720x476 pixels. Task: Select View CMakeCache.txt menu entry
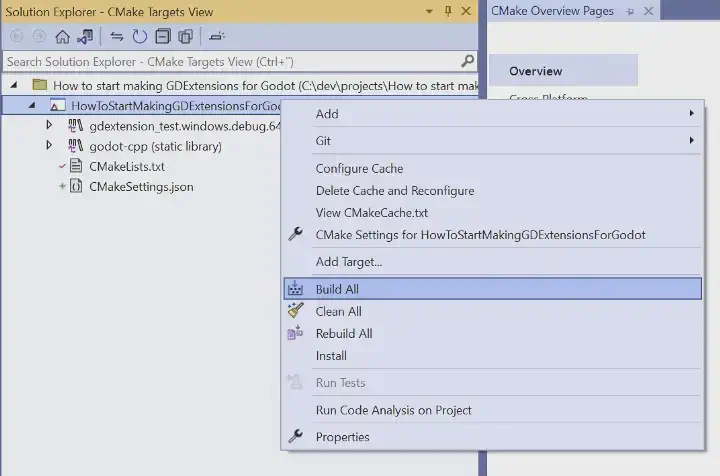pos(493,213)
